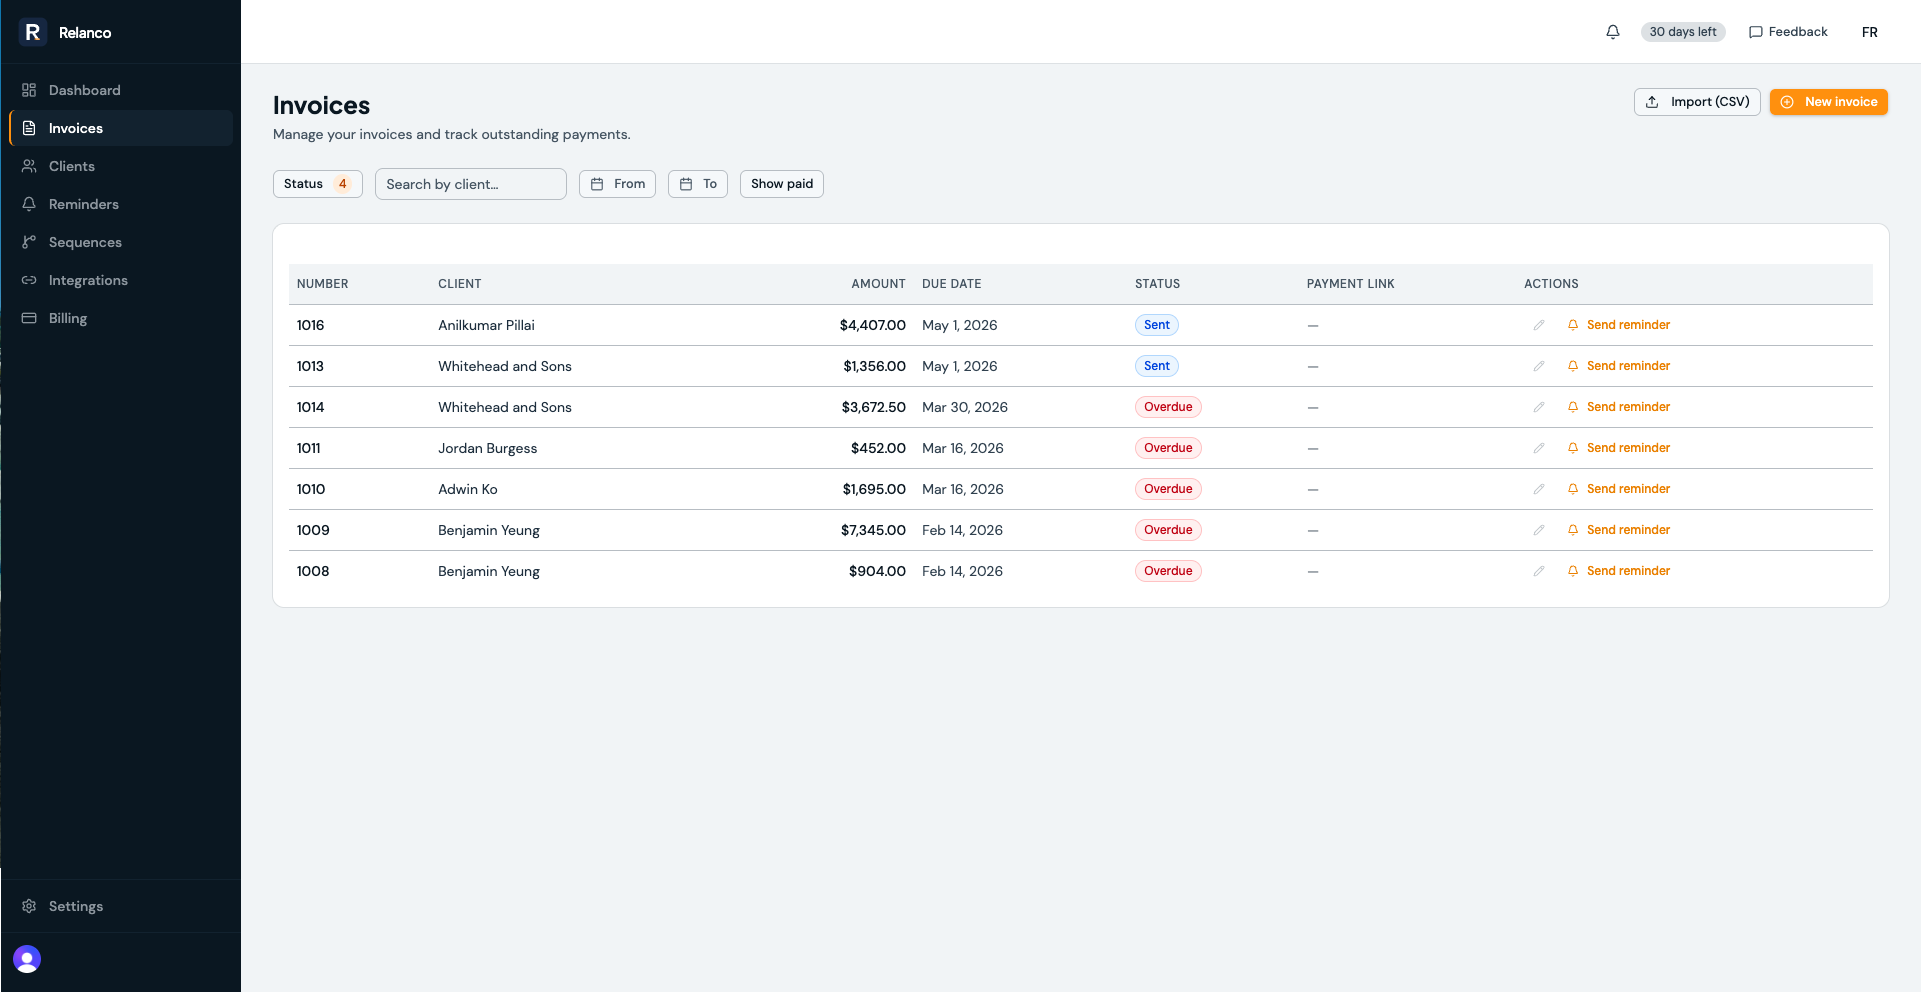Click Import (CSV) button

coord(1697,102)
